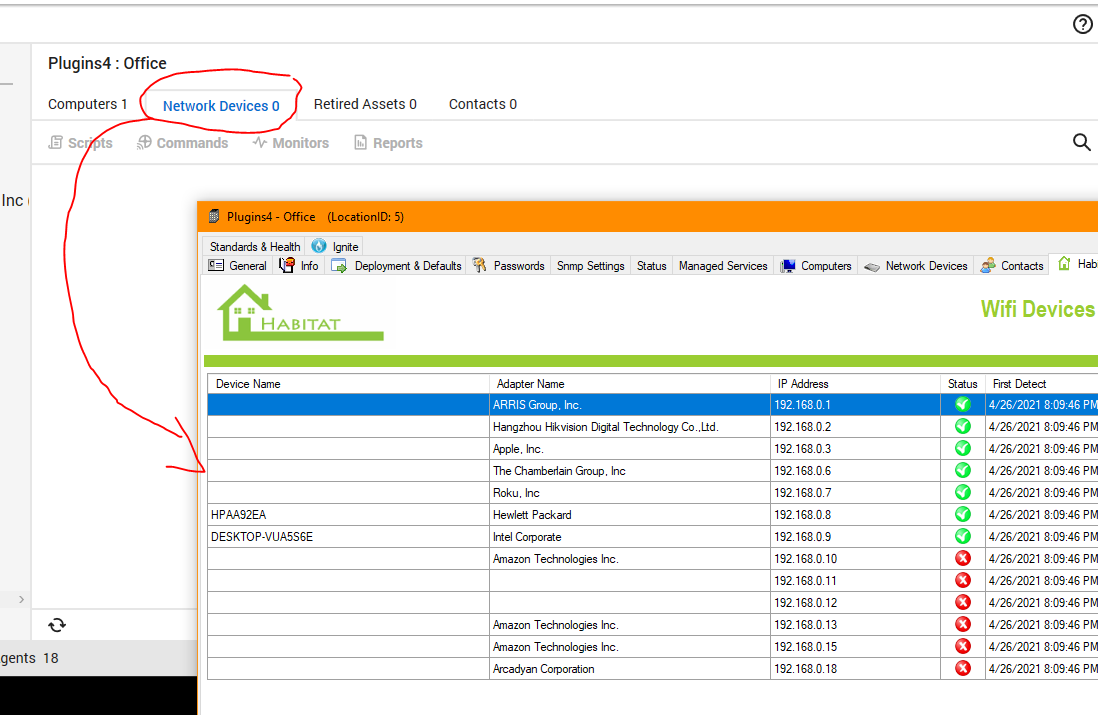This screenshot has height=715, width=1098.
Task: Switch to the Computers 1 tab
Action: 87,104
